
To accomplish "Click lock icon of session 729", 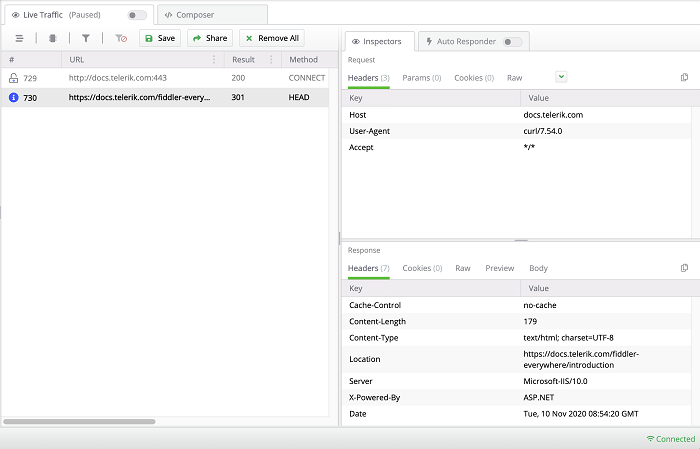I will click(x=13, y=78).
